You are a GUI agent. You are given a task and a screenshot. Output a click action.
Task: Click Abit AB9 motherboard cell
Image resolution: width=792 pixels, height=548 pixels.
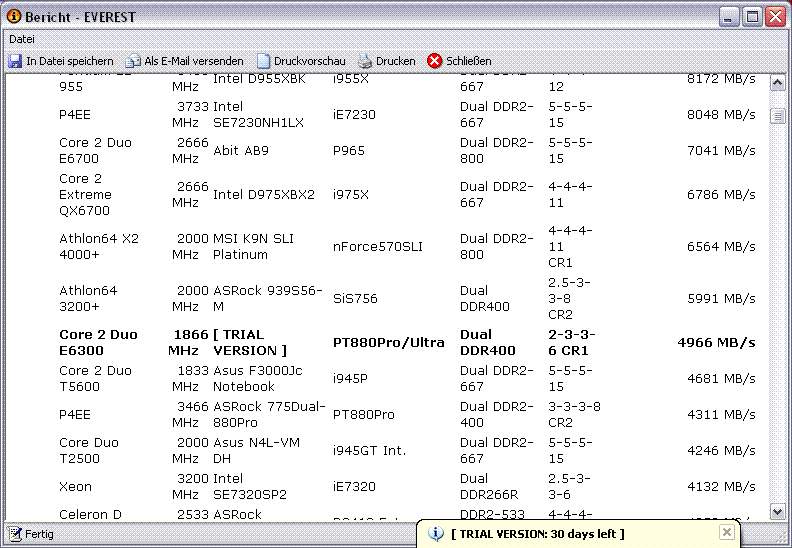tap(241, 151)
